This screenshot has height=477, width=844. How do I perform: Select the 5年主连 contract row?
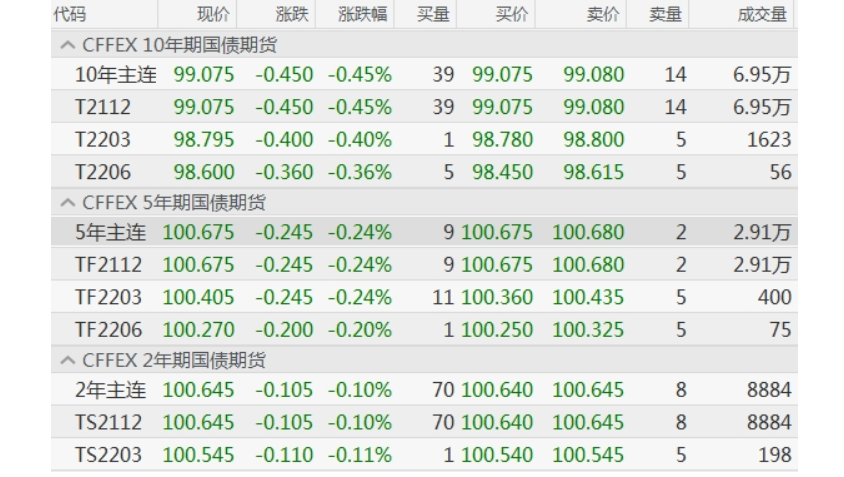click(110, 233)
